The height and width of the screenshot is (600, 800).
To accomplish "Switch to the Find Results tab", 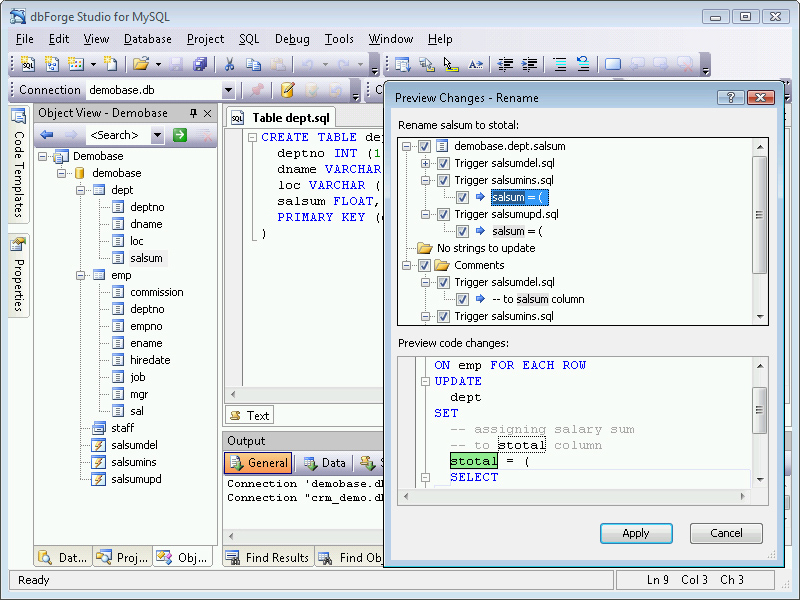I will tap(267, 557).
